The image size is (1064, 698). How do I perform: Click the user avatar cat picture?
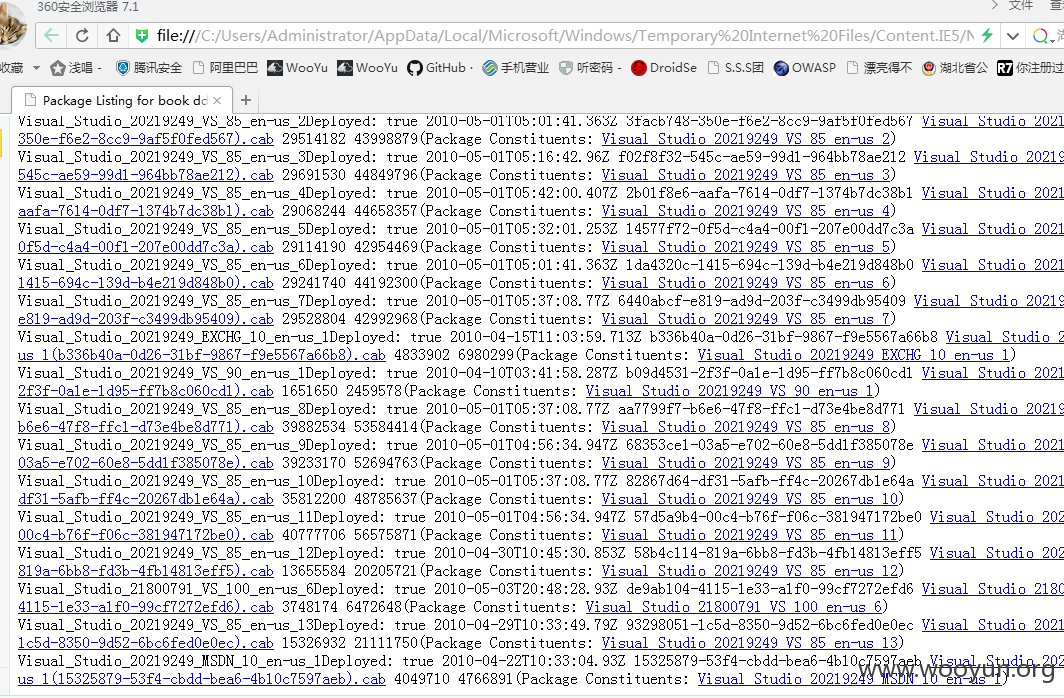(12, 24)
